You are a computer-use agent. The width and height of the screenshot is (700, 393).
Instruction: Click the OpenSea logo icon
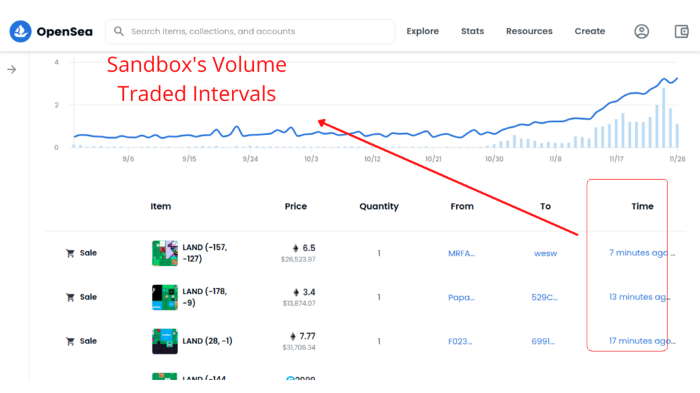[21, 31]
